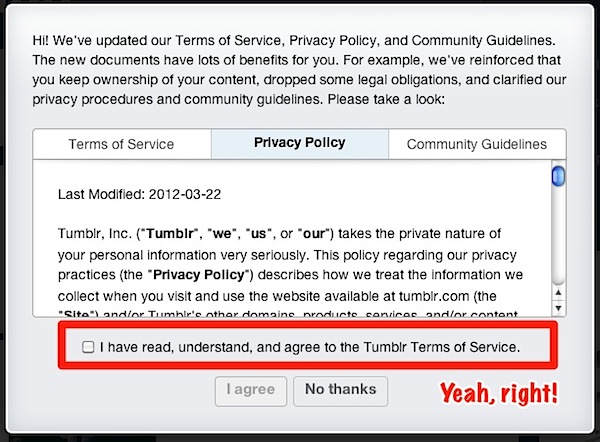Click the I agree button

click(251, 391)
